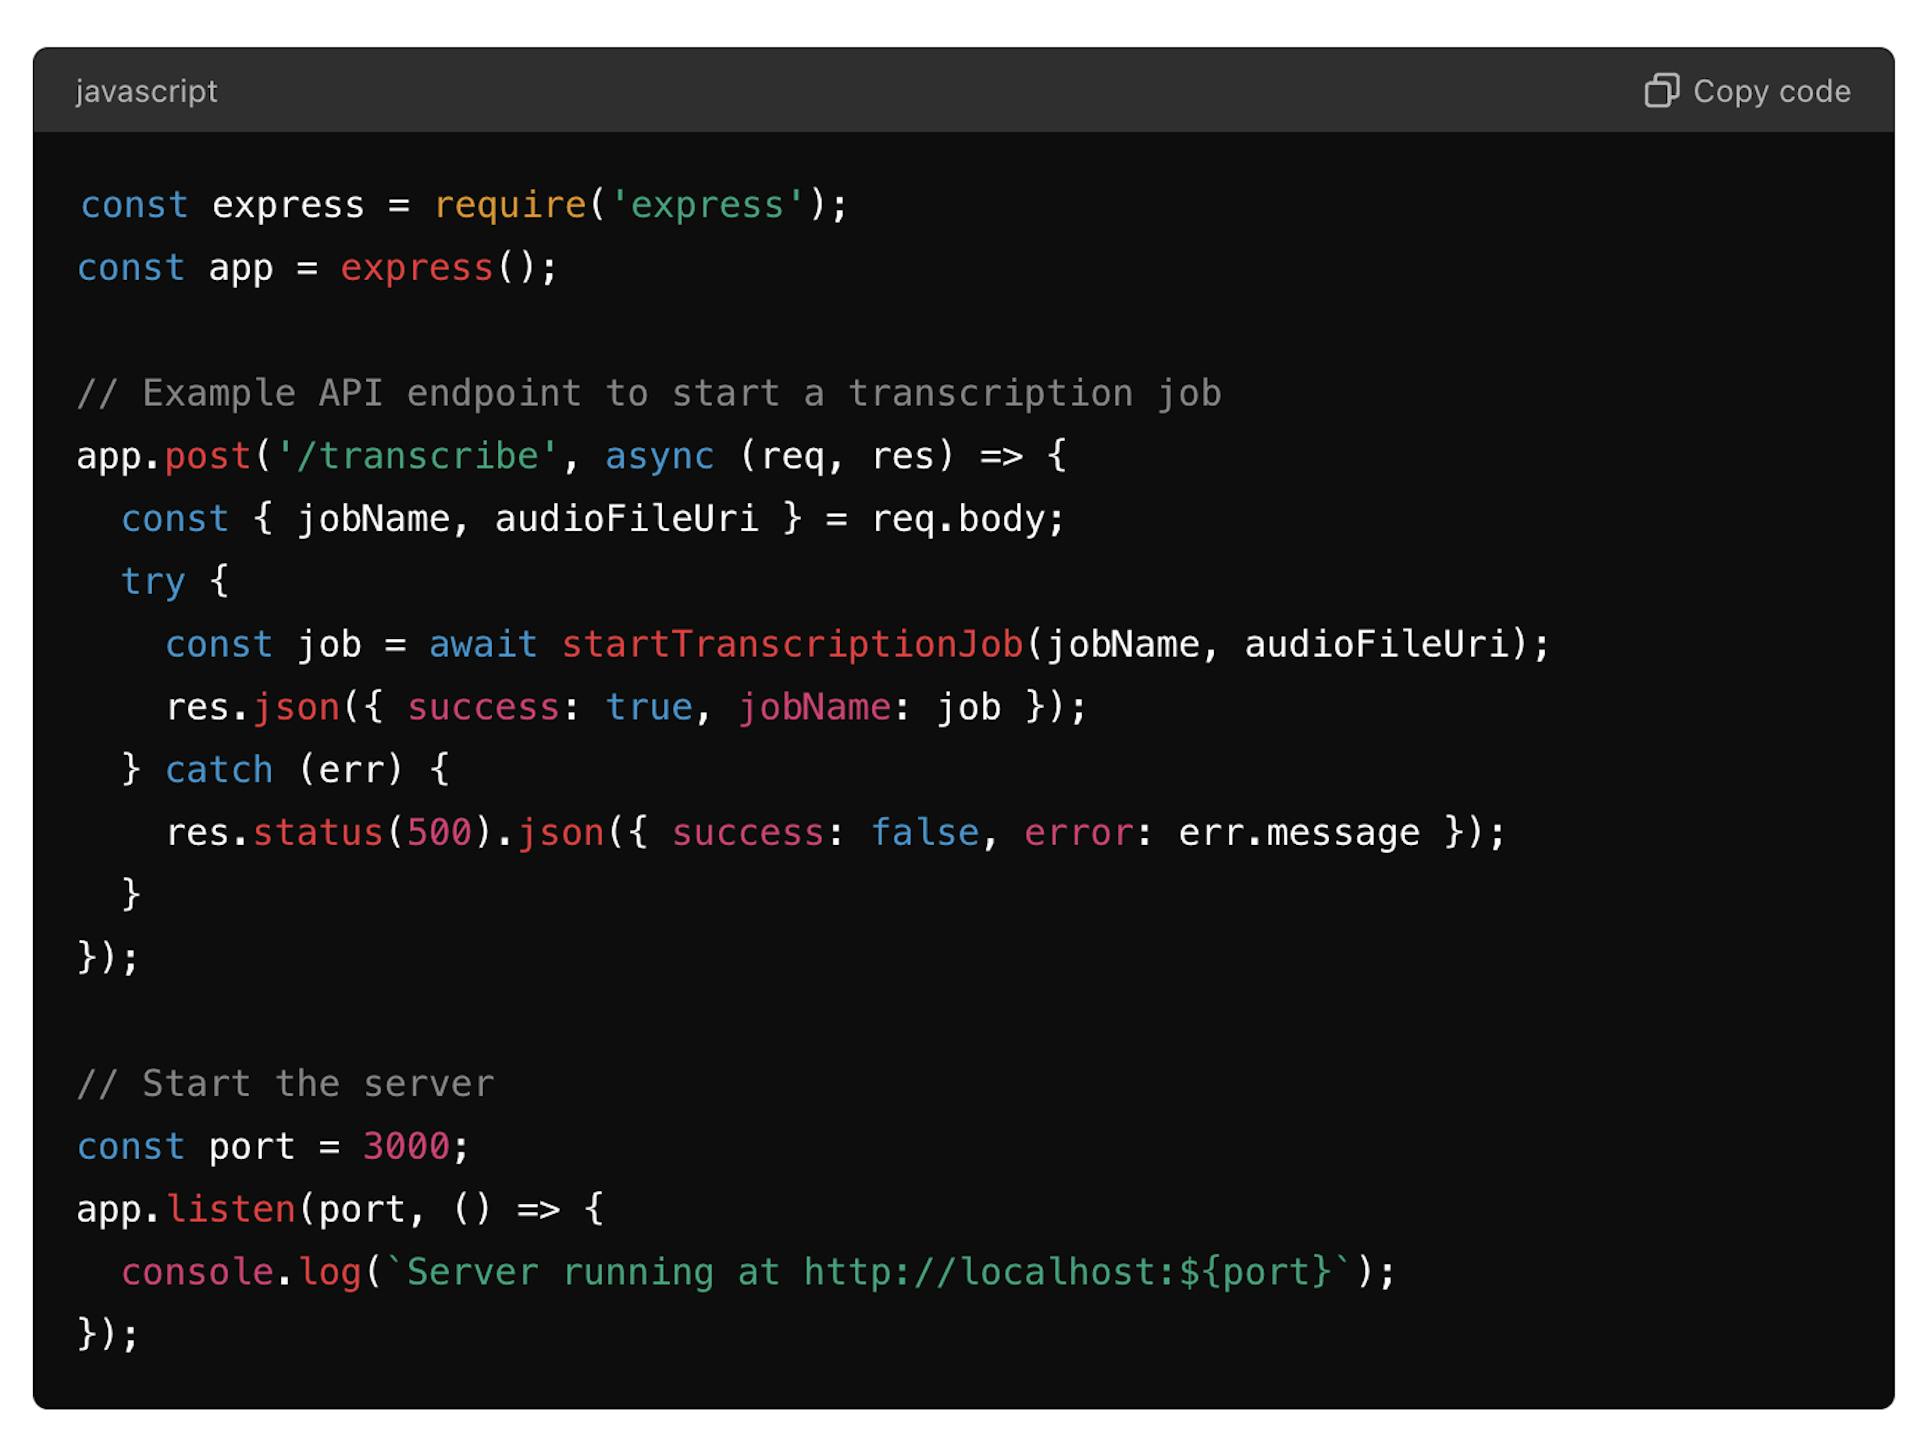Select the javascript language label

point(146,91)
